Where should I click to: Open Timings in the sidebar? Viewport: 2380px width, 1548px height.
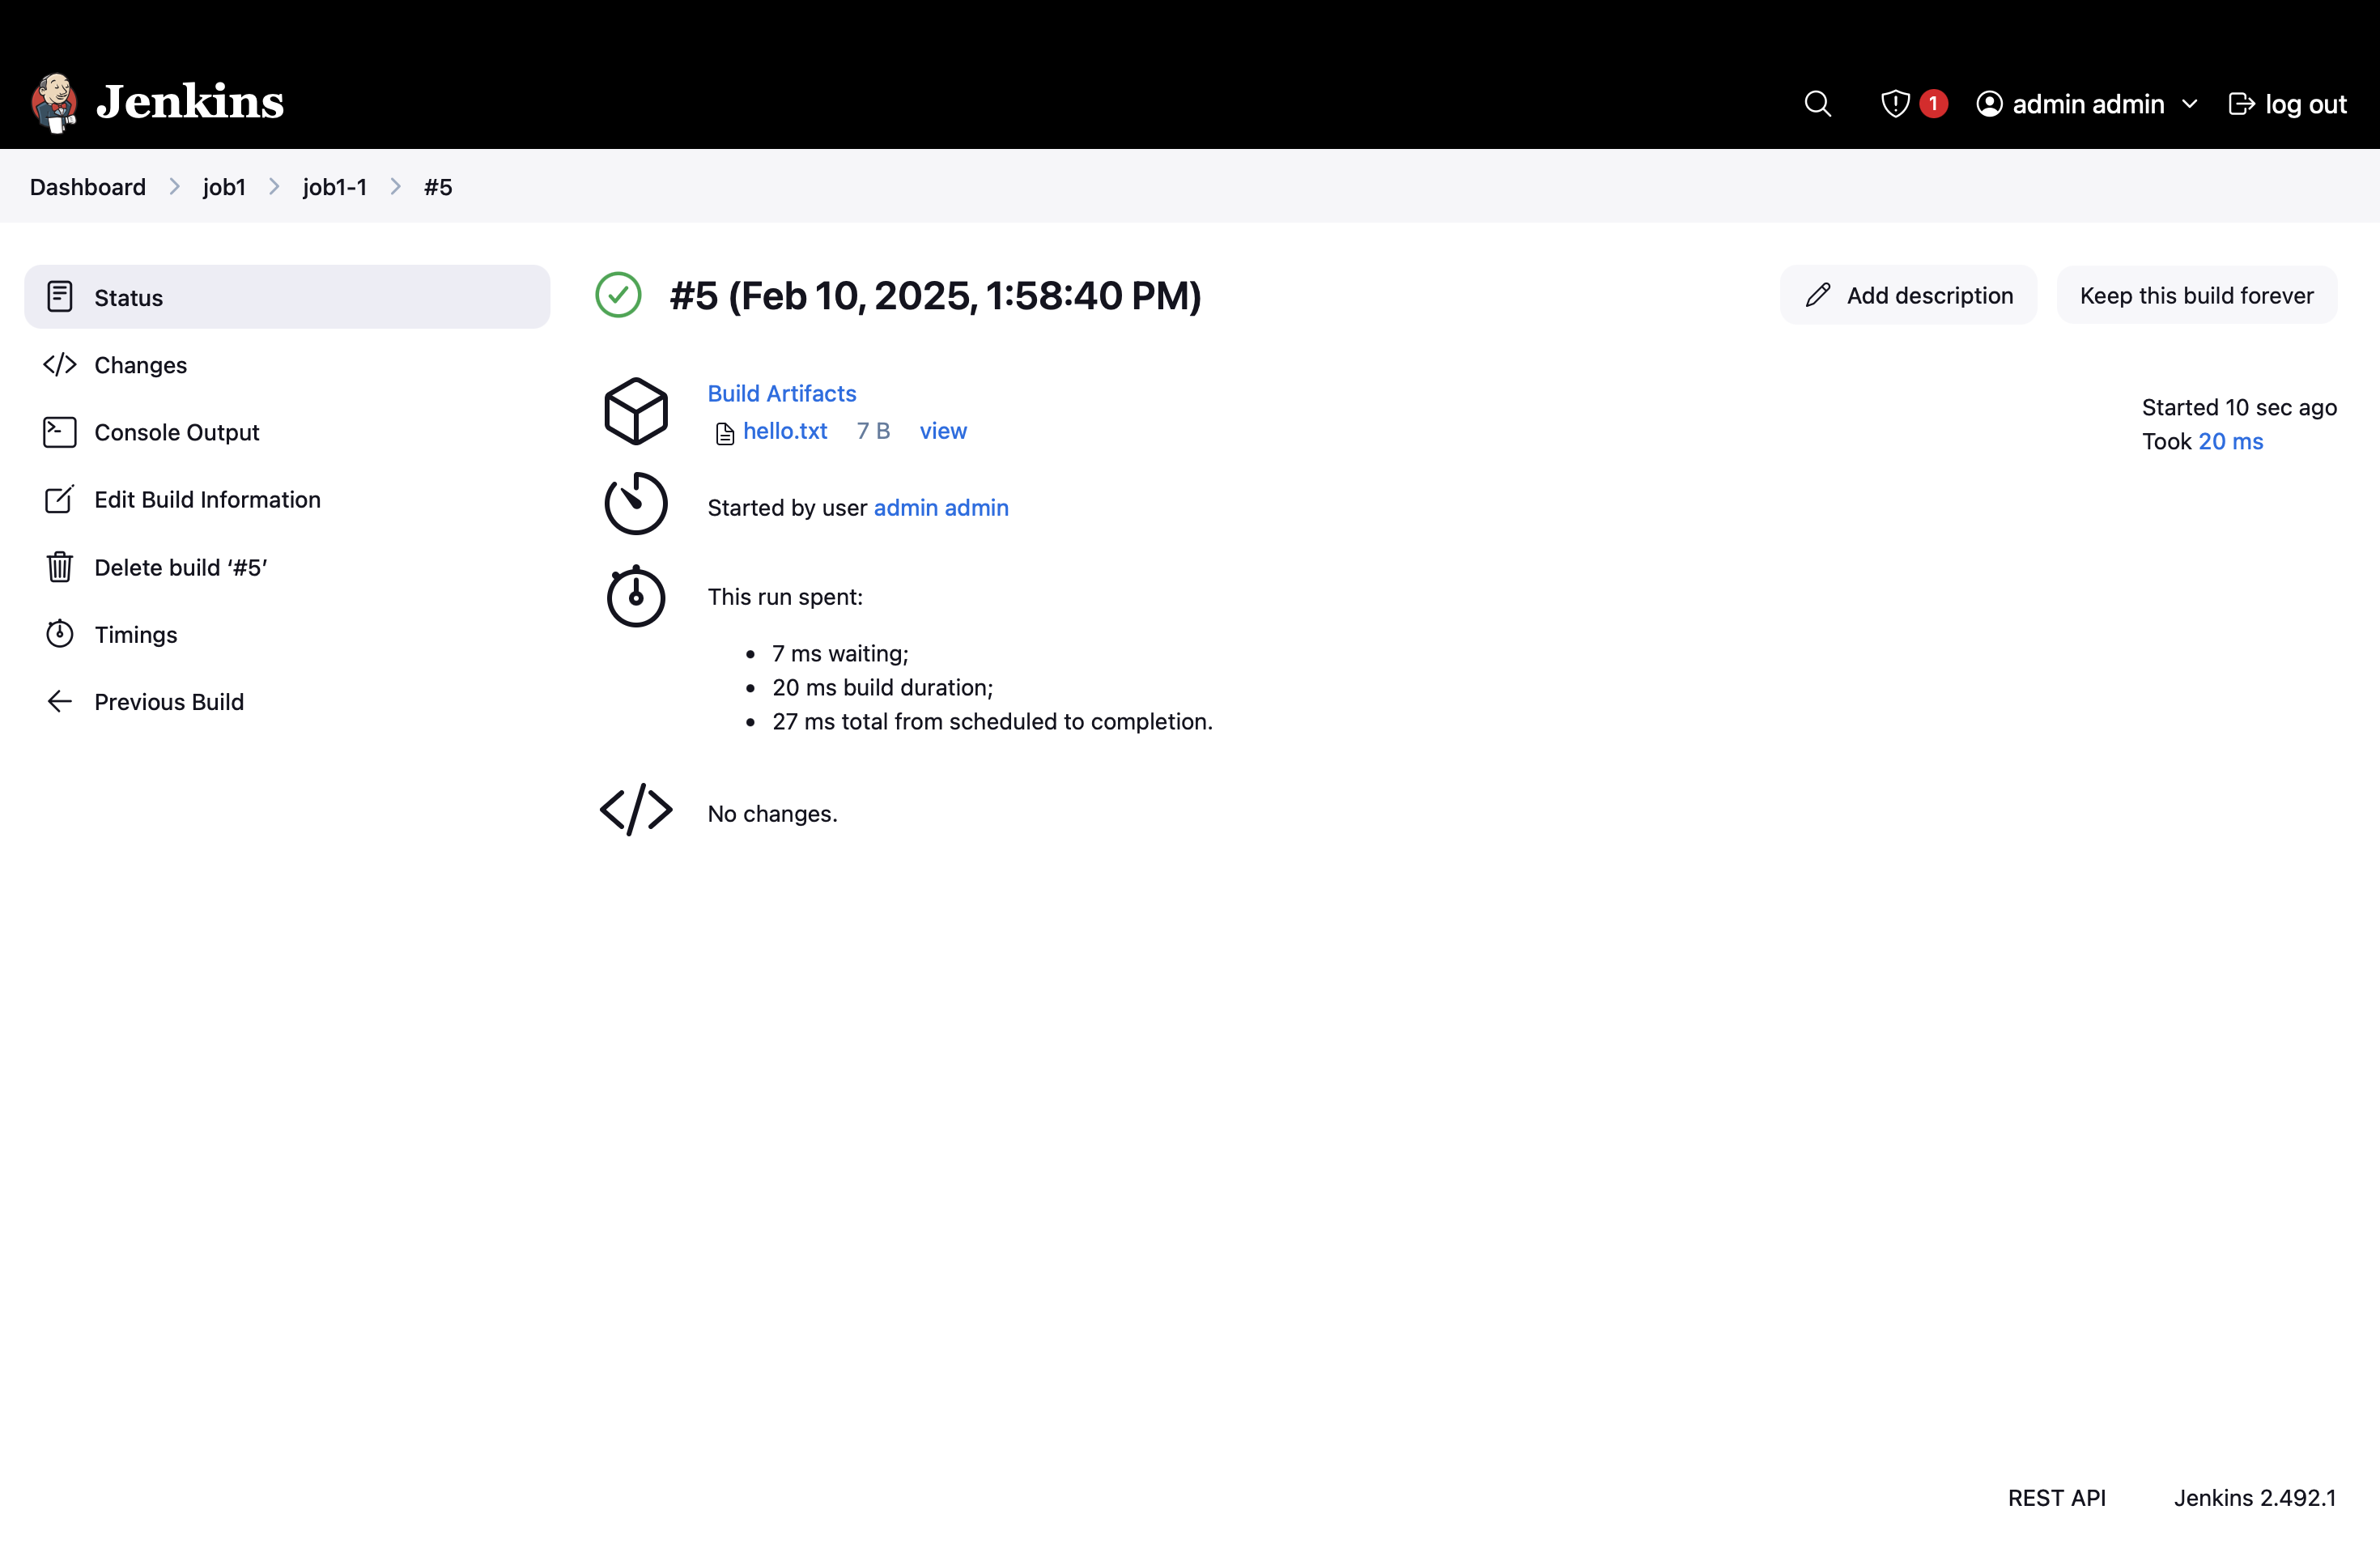click(x=287, y=634)
